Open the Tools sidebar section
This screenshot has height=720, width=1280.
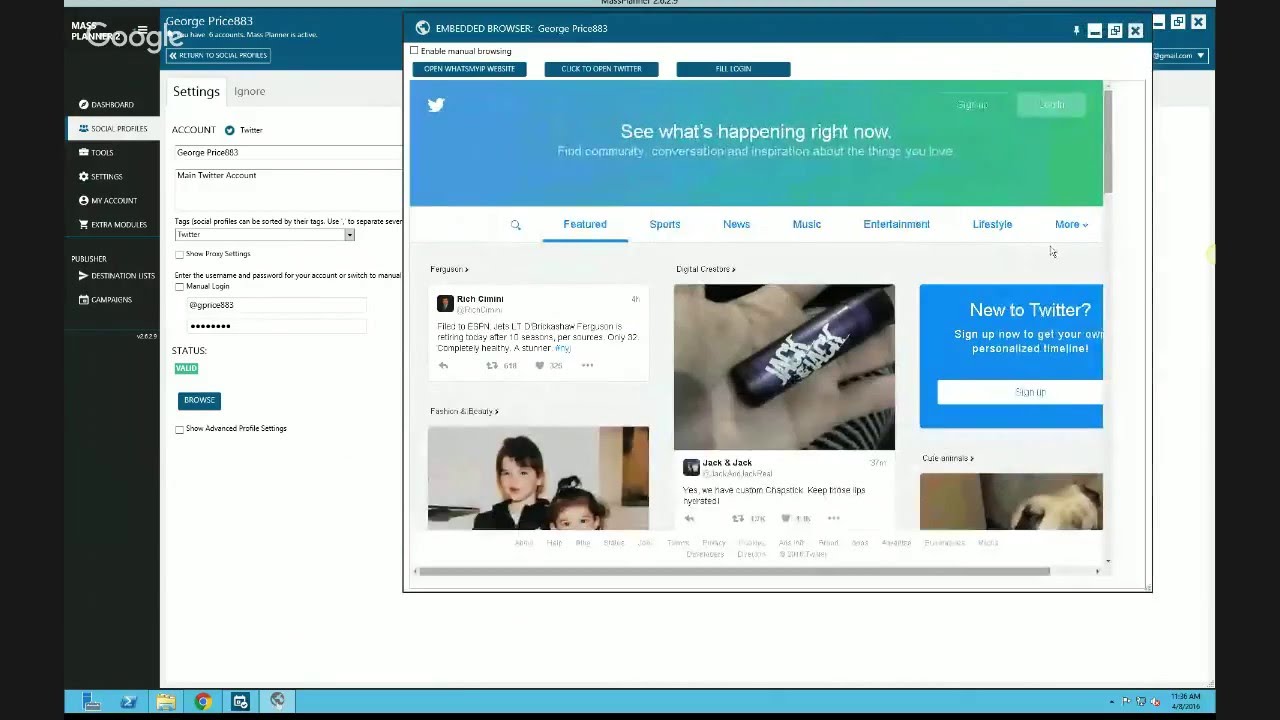[x=96, y=152]
